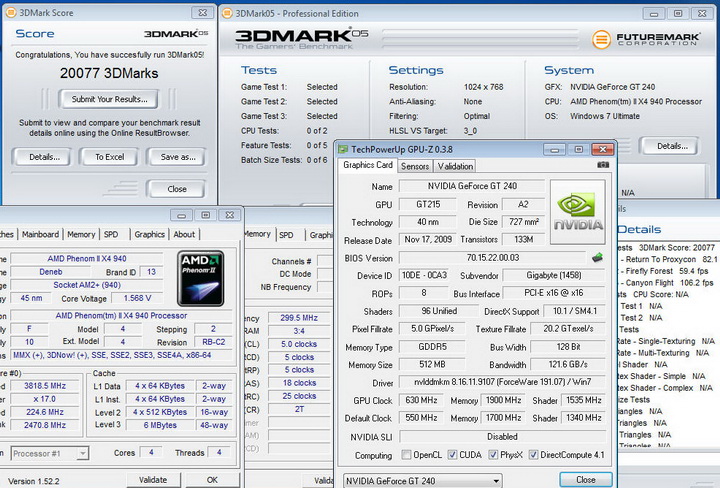Open the SPD tab in the second CPU-Z window
720x488 pixels.
pos(286,235)
